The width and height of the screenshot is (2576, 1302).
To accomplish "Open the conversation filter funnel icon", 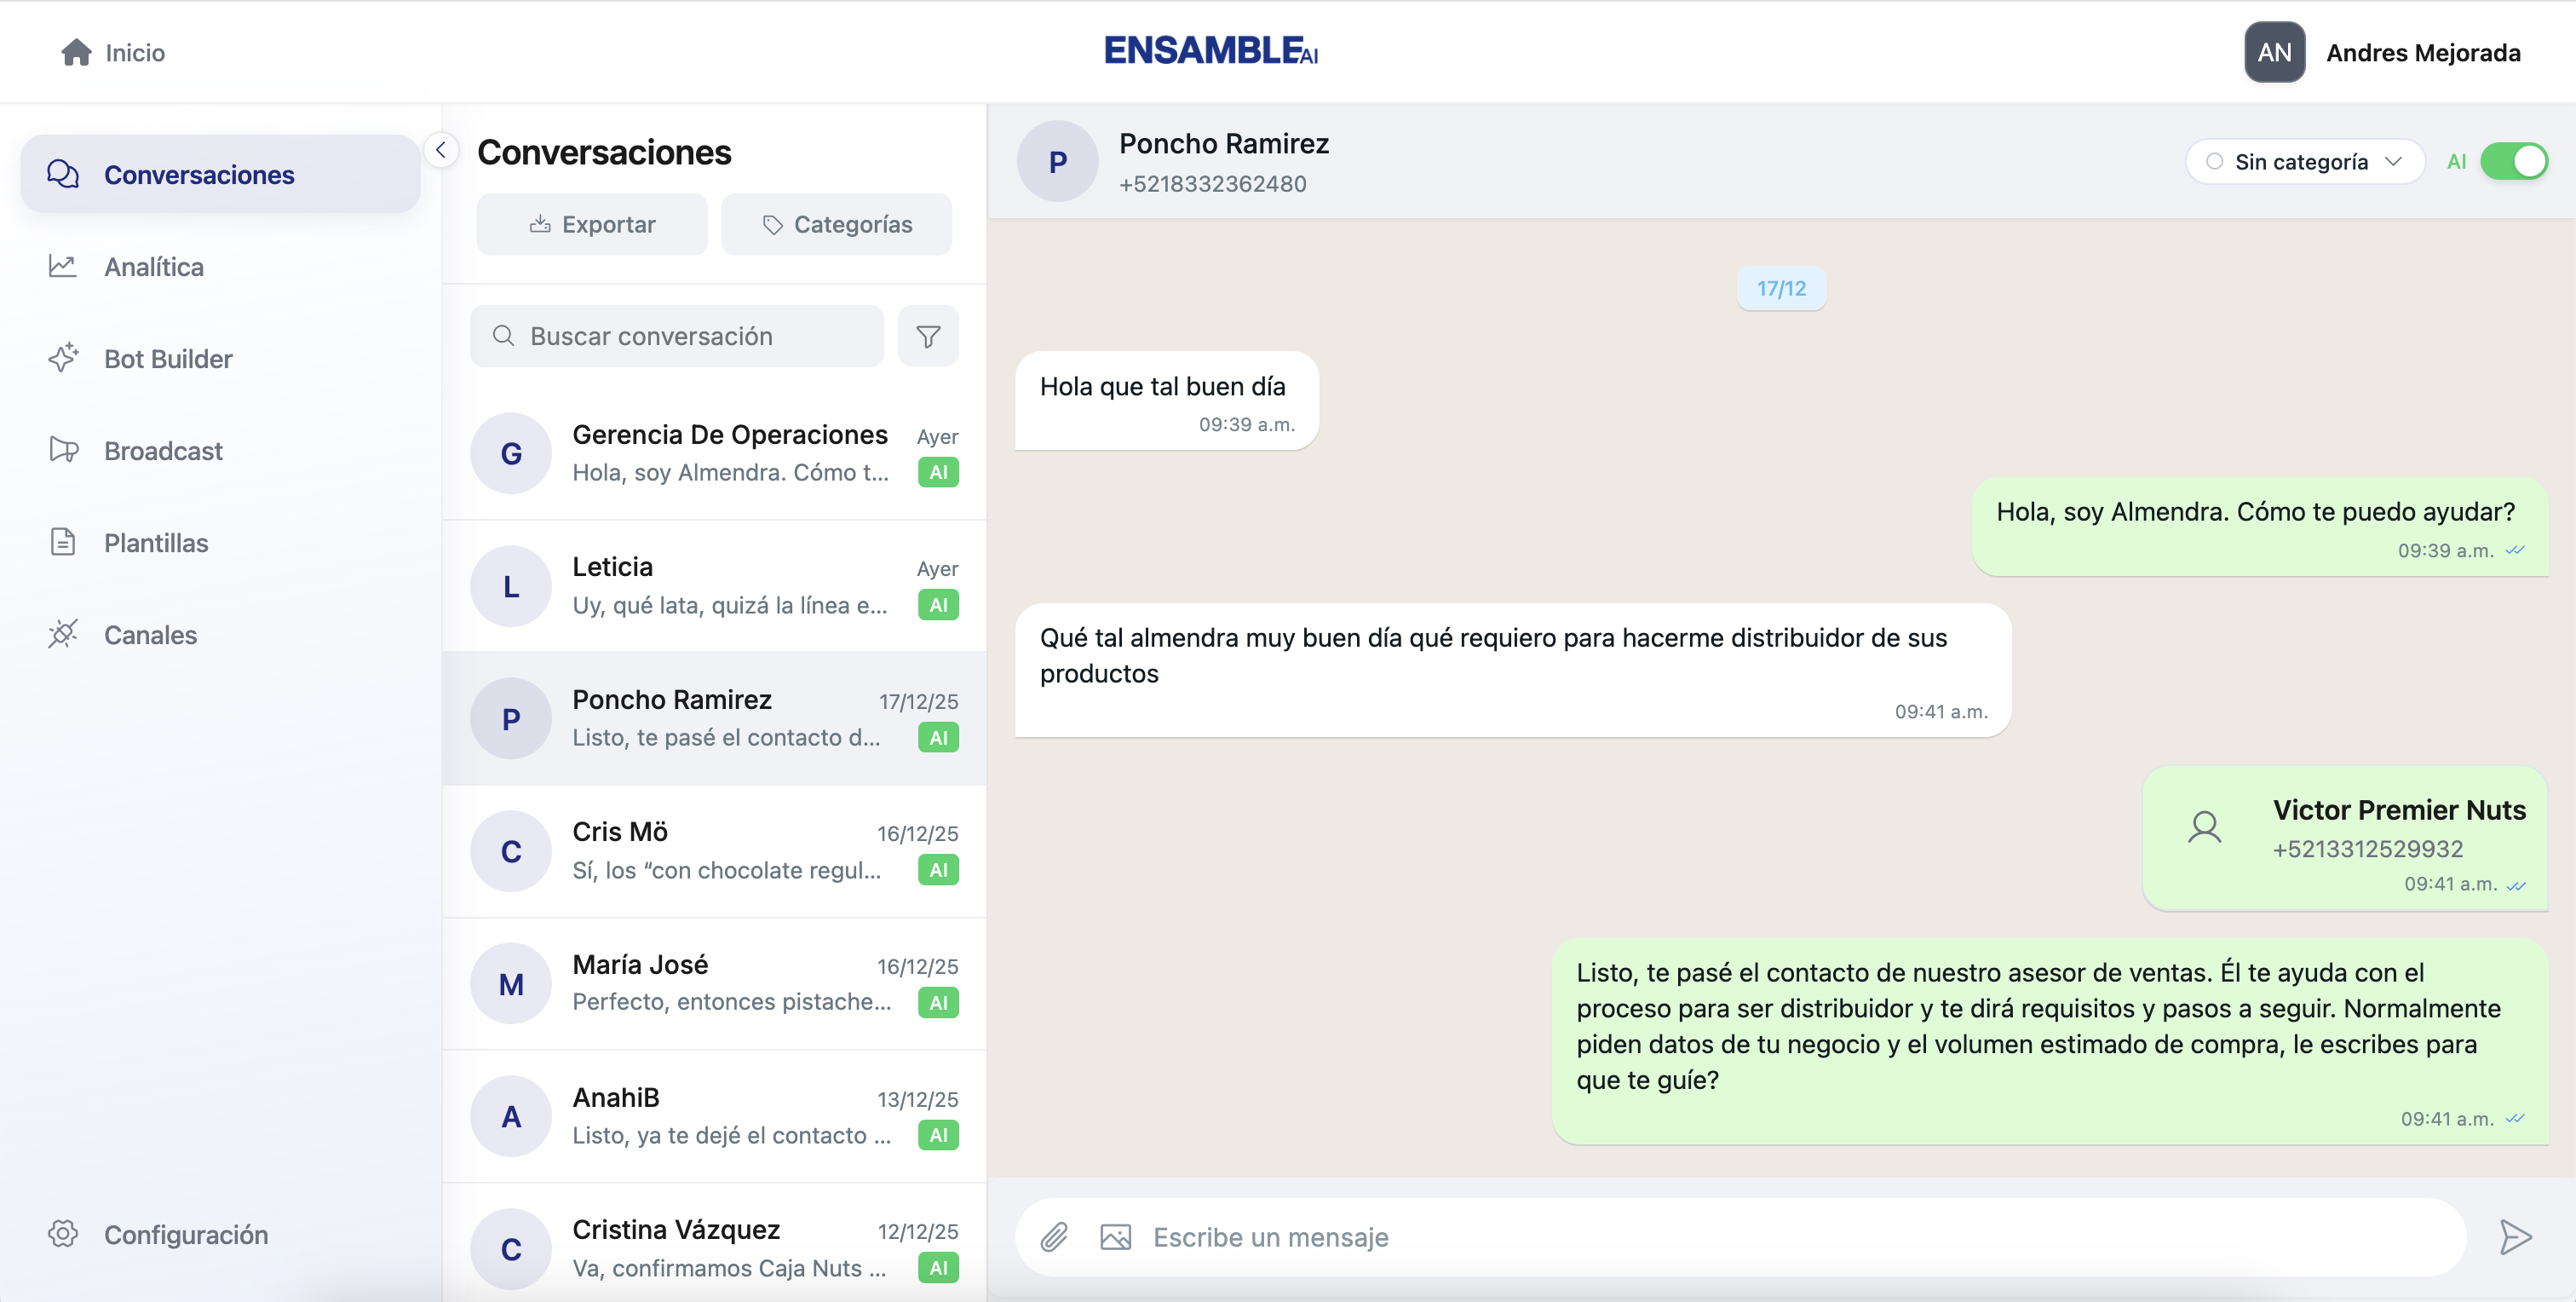I will pos(928,336).
